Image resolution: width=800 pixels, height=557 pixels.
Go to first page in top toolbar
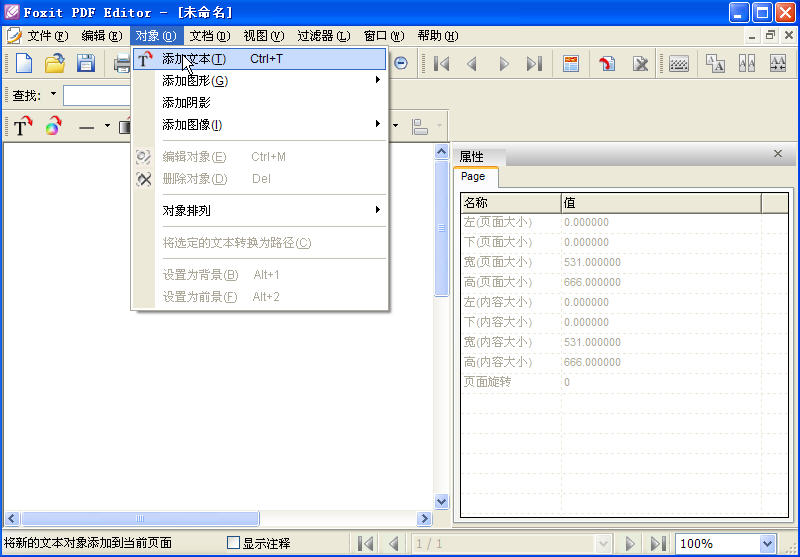(441, 64)
